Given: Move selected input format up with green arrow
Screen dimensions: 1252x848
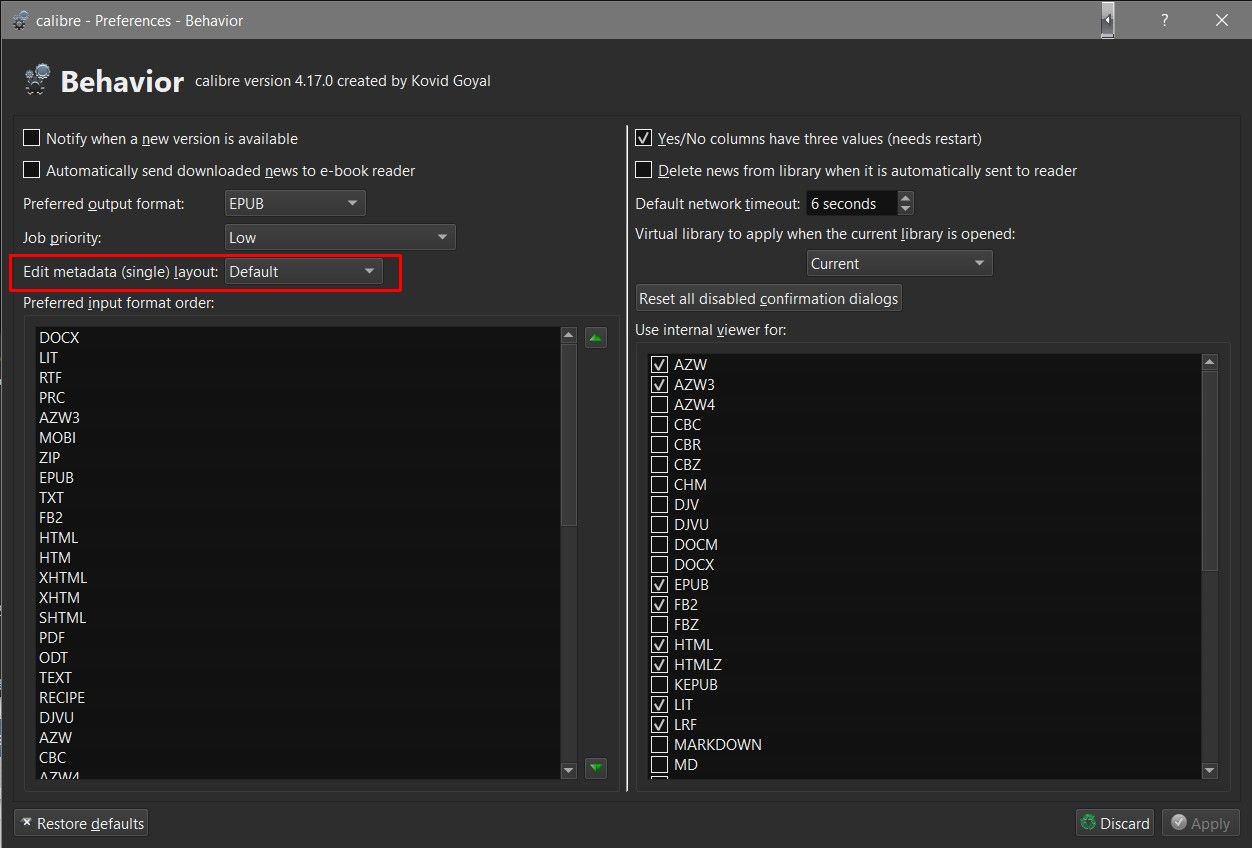Looking at the screenshot, I should click(x=596, y=338).
